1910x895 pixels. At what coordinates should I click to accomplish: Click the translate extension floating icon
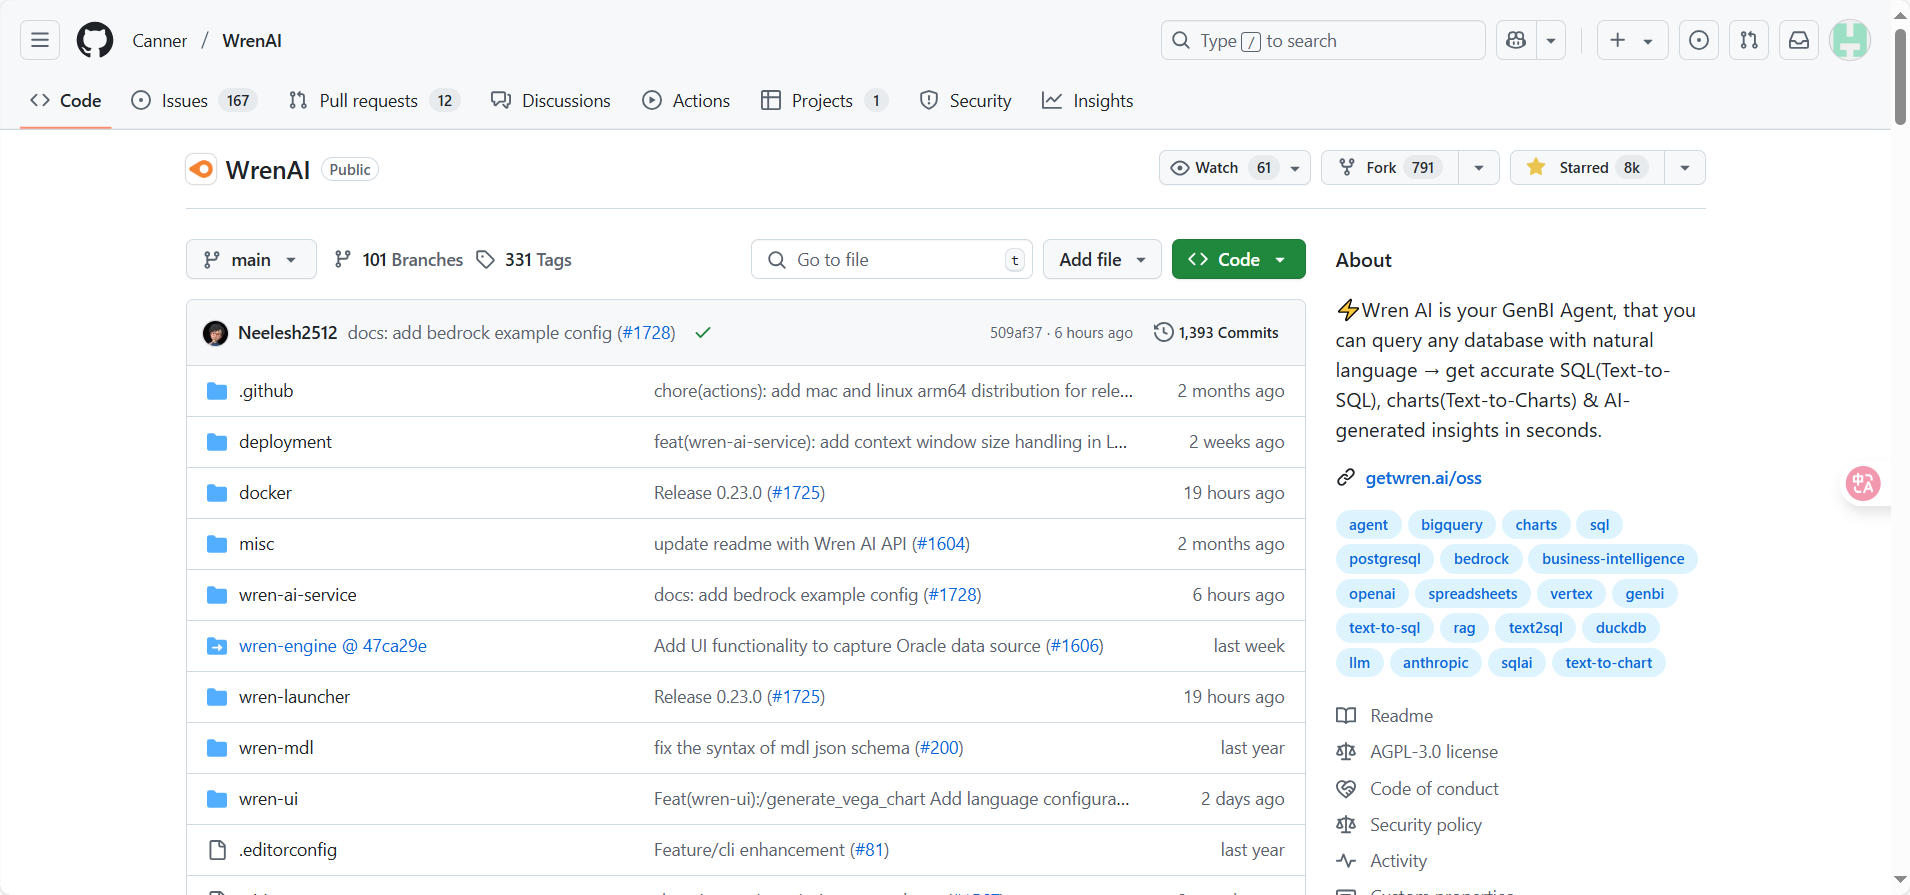click(1863, 484)
